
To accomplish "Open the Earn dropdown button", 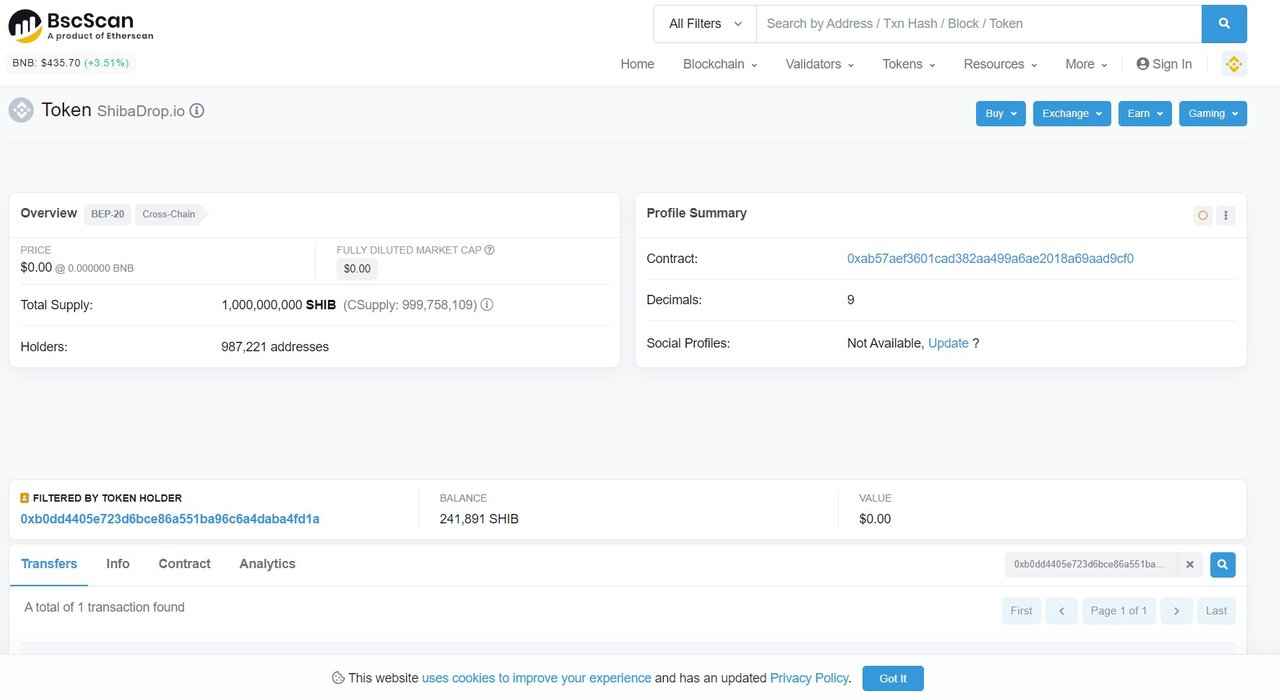I will point(1145,114).
